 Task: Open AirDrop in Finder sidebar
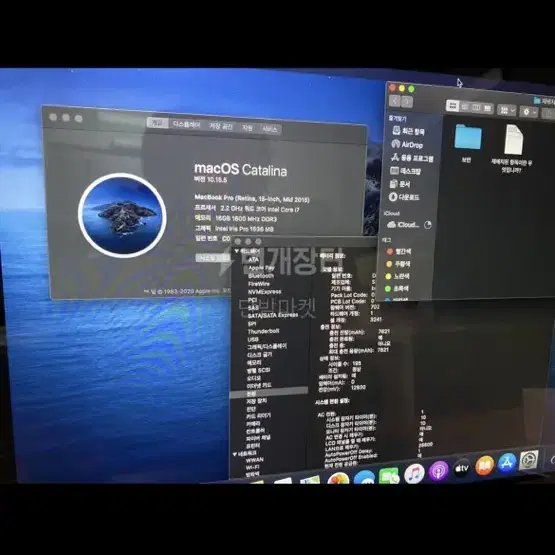407,144
